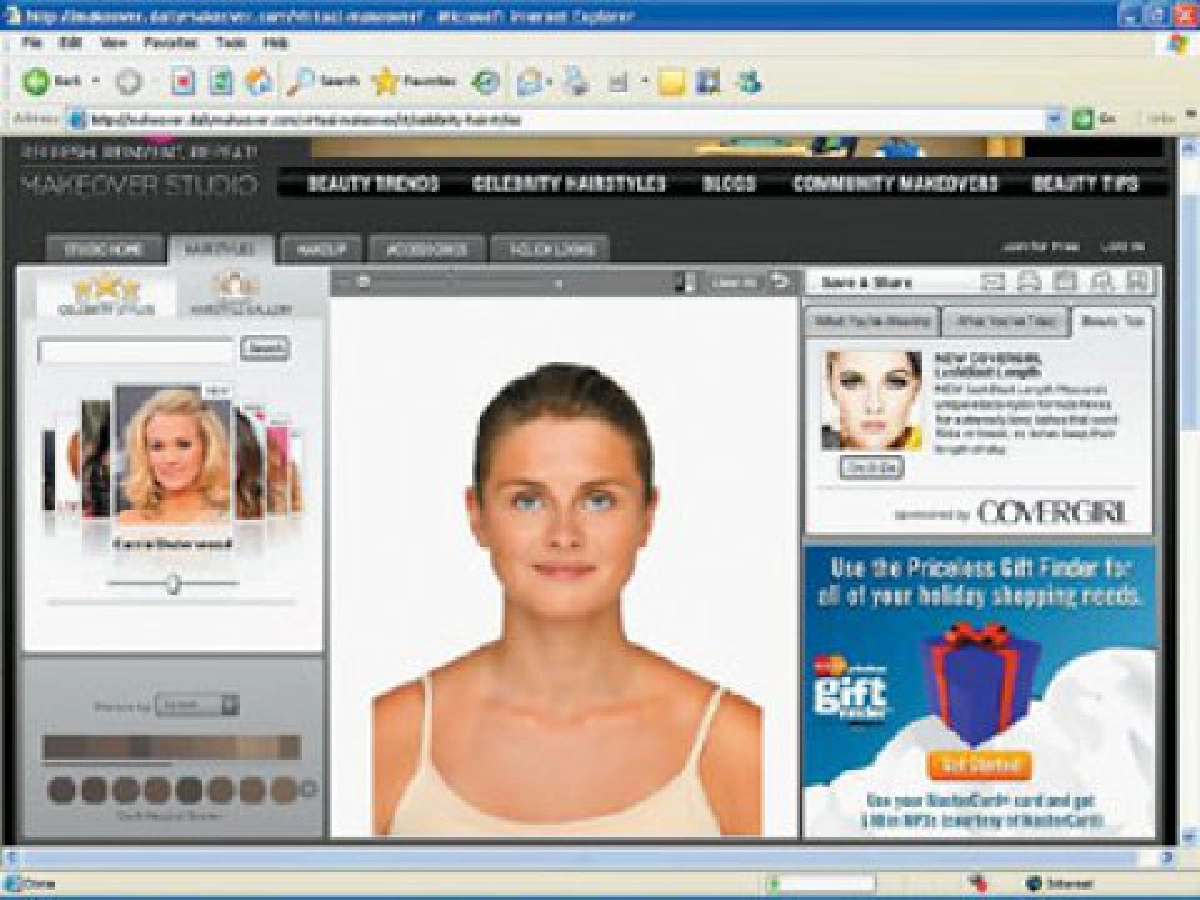Image resolution: width=1200 pixels, height=900 pixels.
Task: Click the Mail icon in the browser toolbar
Action: pyautogui.click(x=529, y=82)
